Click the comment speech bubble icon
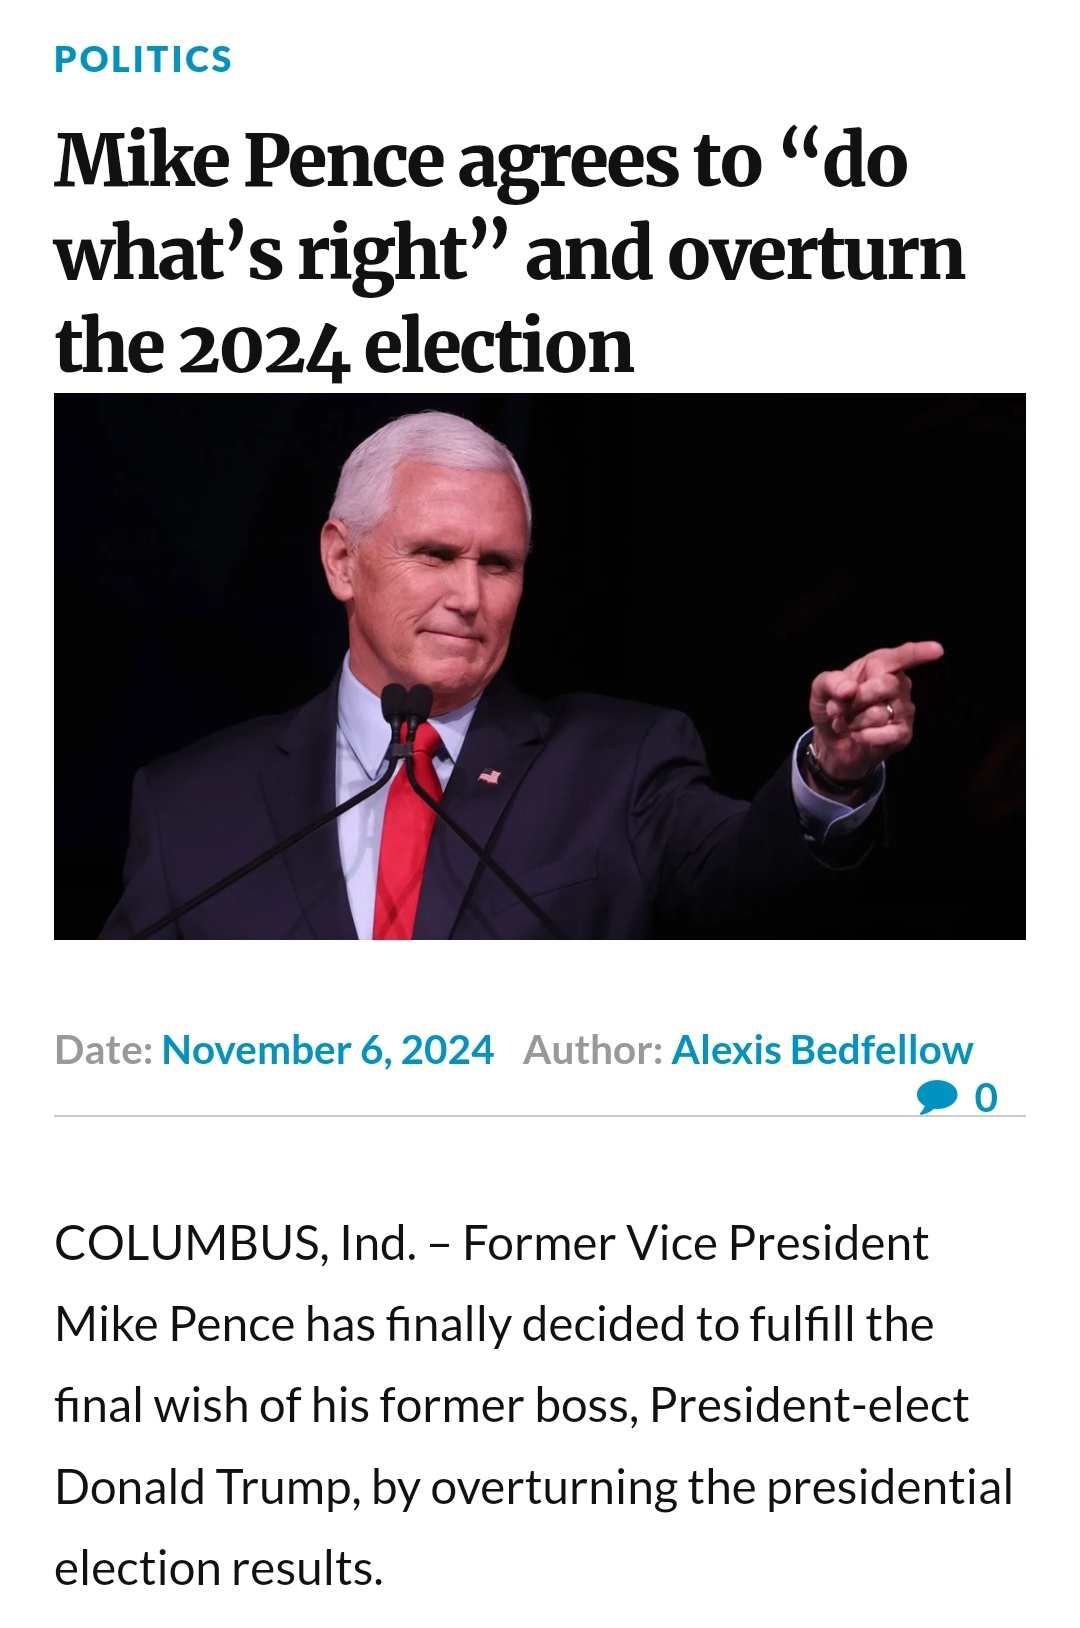 (937, 1098)
